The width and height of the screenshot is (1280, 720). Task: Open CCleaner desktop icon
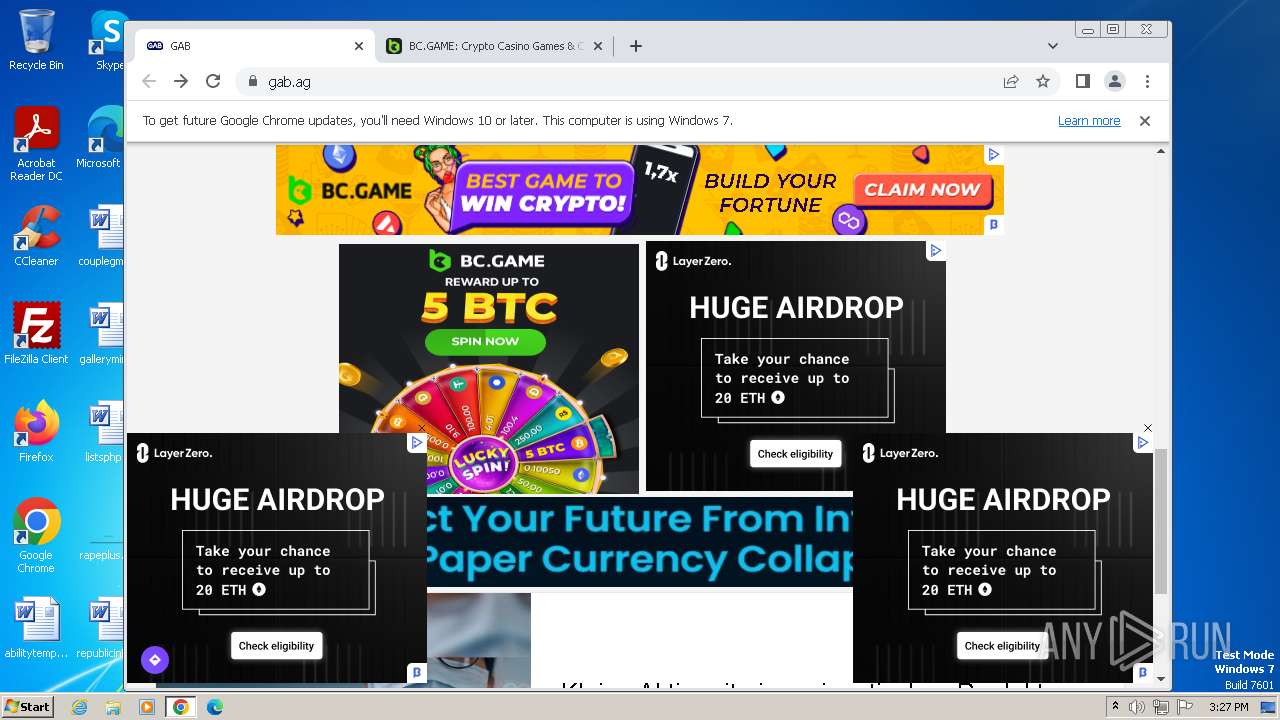pos(36,236)
